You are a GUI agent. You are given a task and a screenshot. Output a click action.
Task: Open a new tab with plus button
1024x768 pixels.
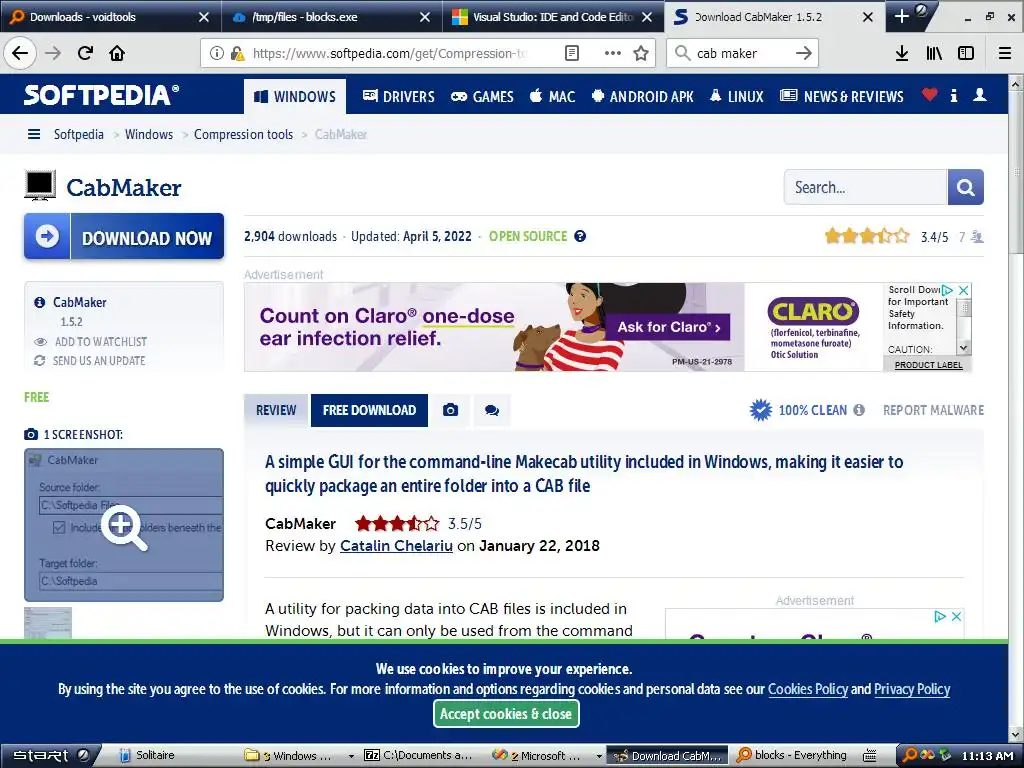(902, 16)
